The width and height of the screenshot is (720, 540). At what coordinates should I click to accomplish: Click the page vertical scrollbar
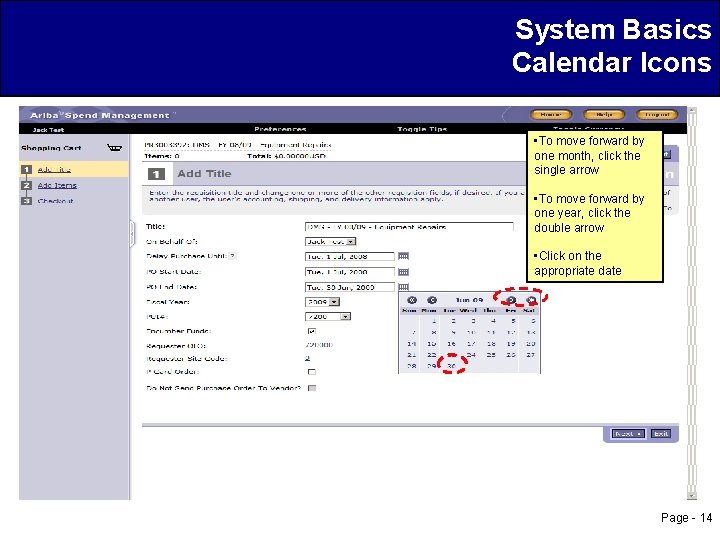pos(692,303)
